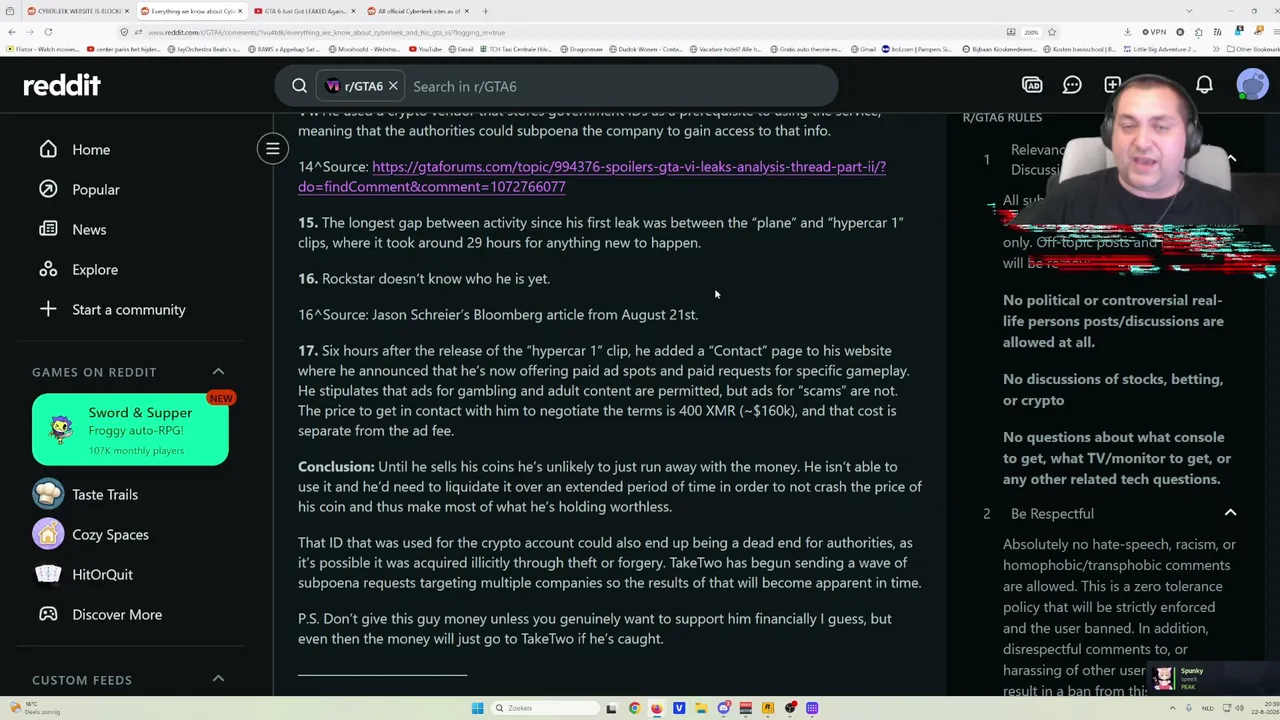Click the Cozy Spaces game icon
Image resolution: width=1280 pixels, height=720 pixels.
pyautogui.click(x=48, y=534)
